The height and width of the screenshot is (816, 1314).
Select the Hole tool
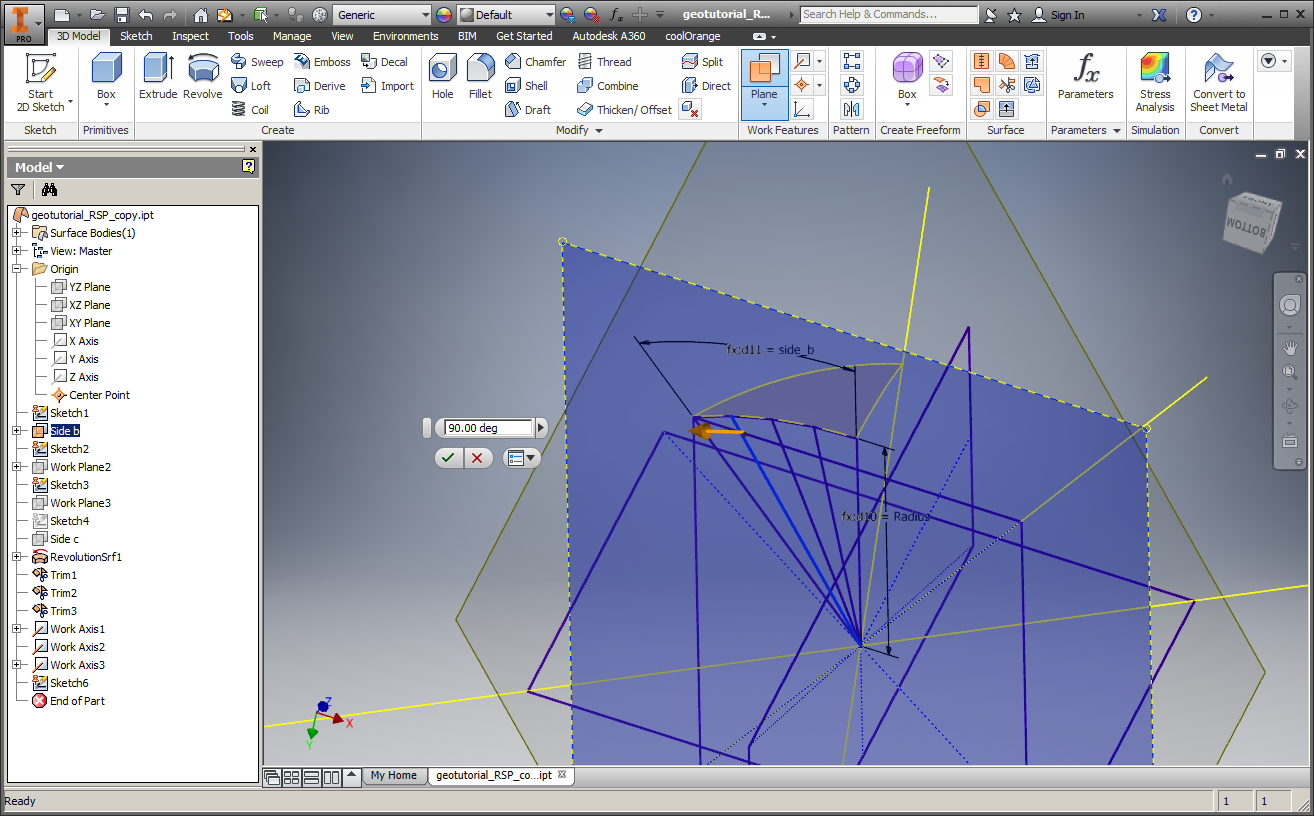(x=443, y=77)
